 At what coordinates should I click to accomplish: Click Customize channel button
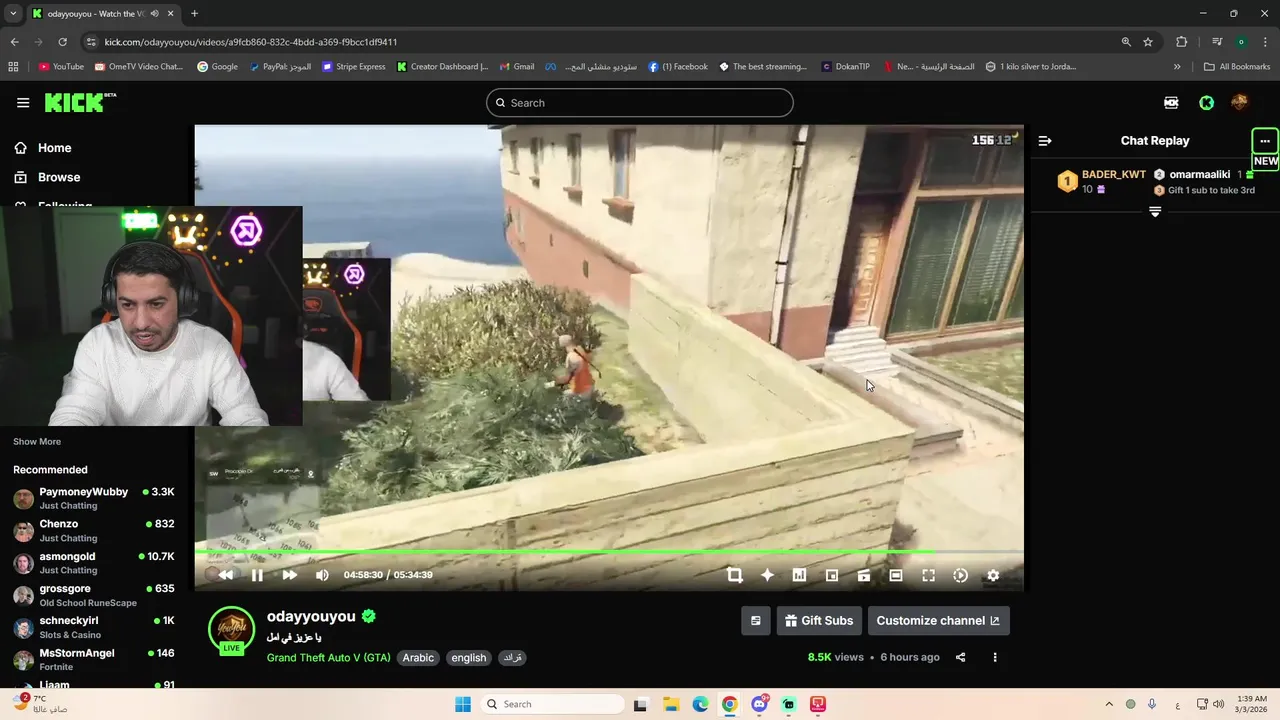pyautogui.click(x=938, y=621)
